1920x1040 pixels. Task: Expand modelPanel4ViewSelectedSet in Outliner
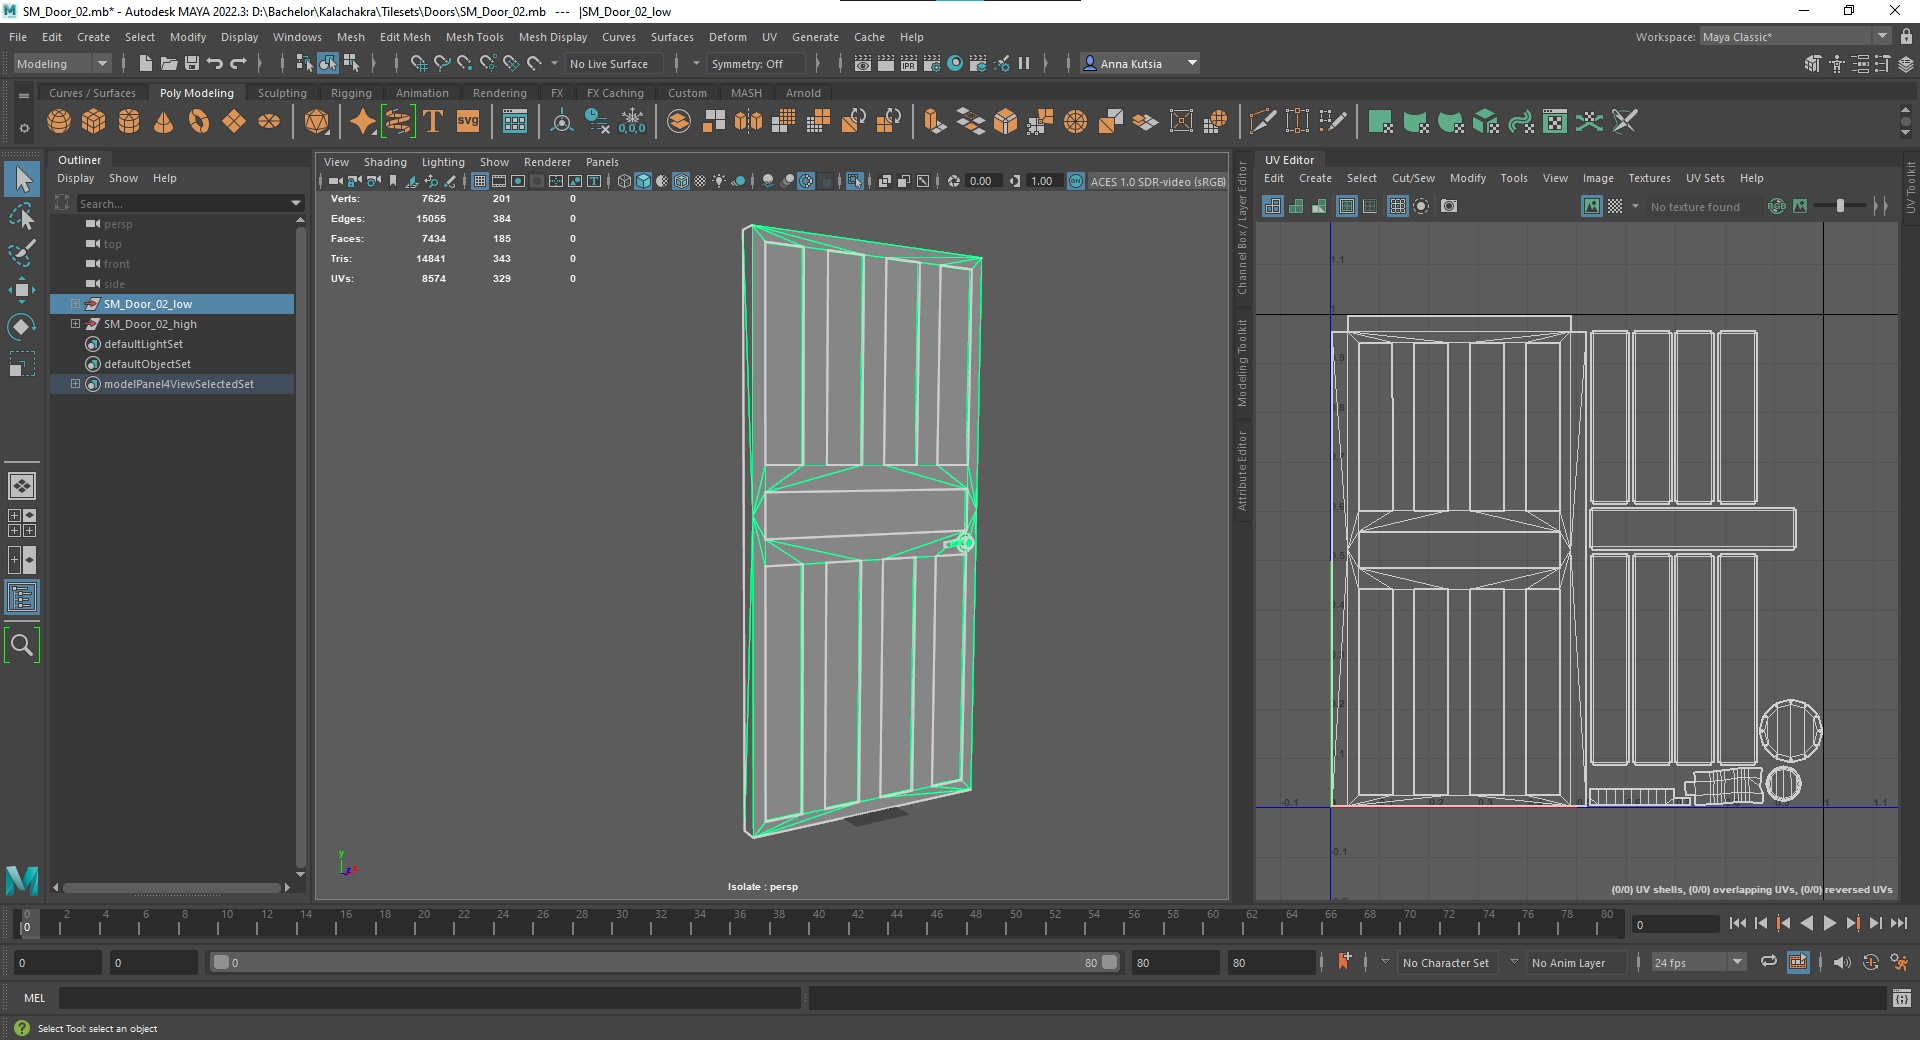pos(75,384)
